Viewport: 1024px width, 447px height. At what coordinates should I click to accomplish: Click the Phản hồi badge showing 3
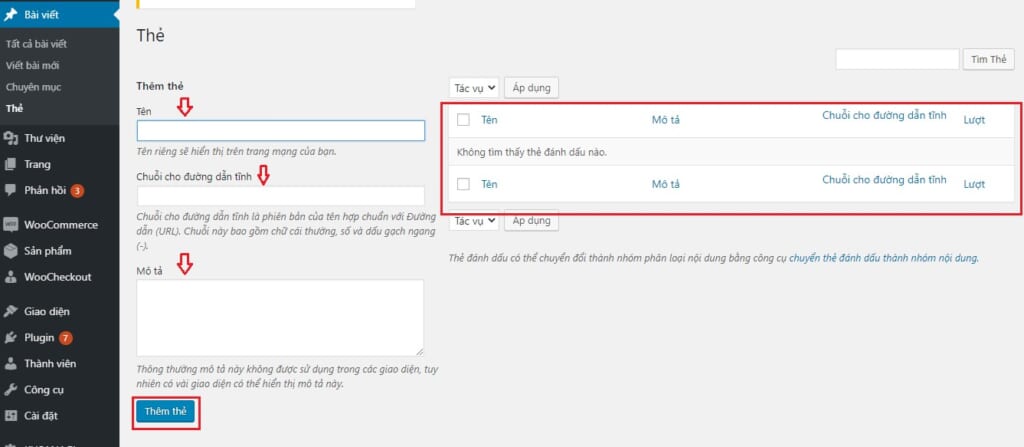click(77, 191)
